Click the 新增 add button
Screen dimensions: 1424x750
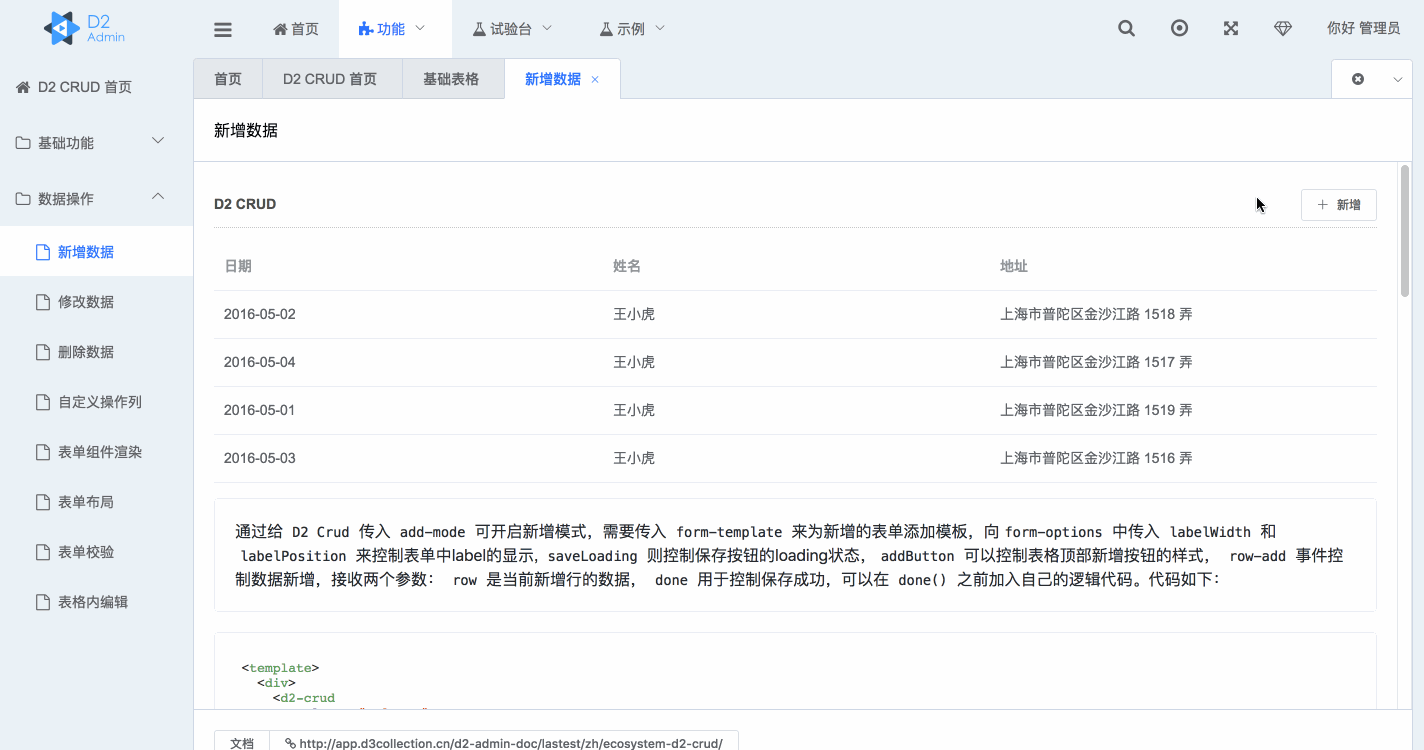[1338, 205]
